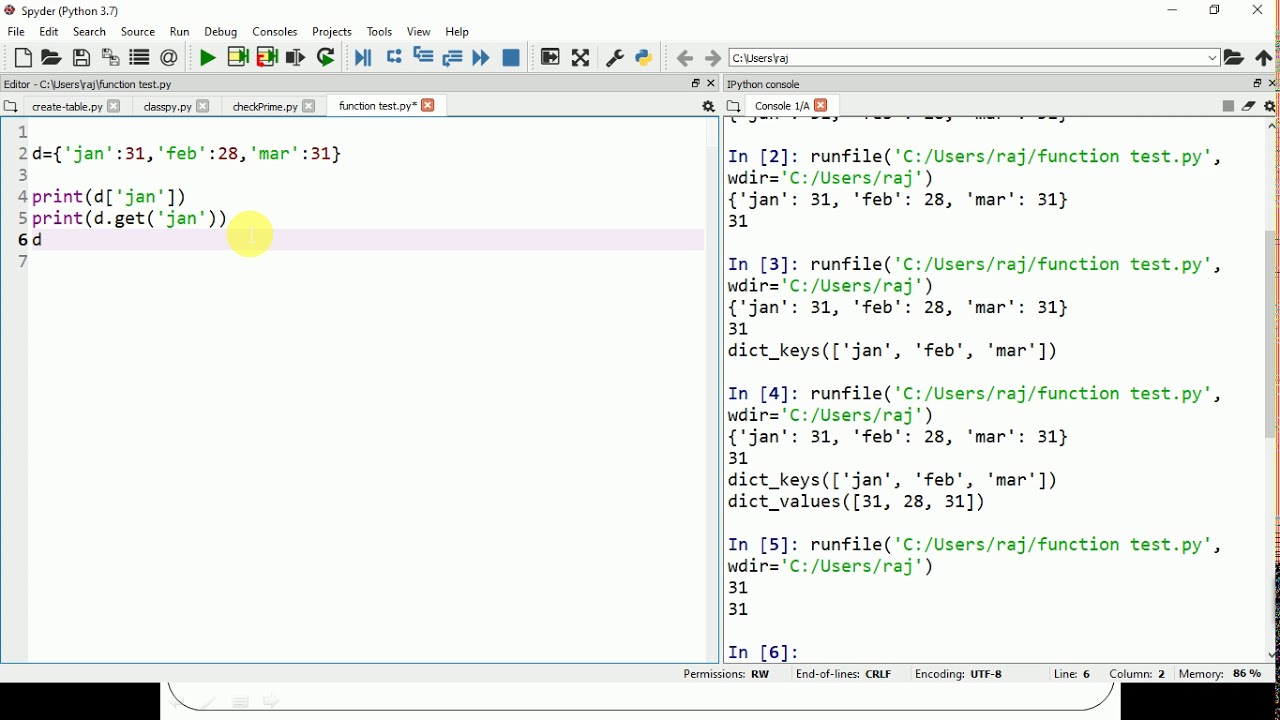Run the file with the green play button
The height and width of the screenshot is (720, 1280).
tap(207, 58)
